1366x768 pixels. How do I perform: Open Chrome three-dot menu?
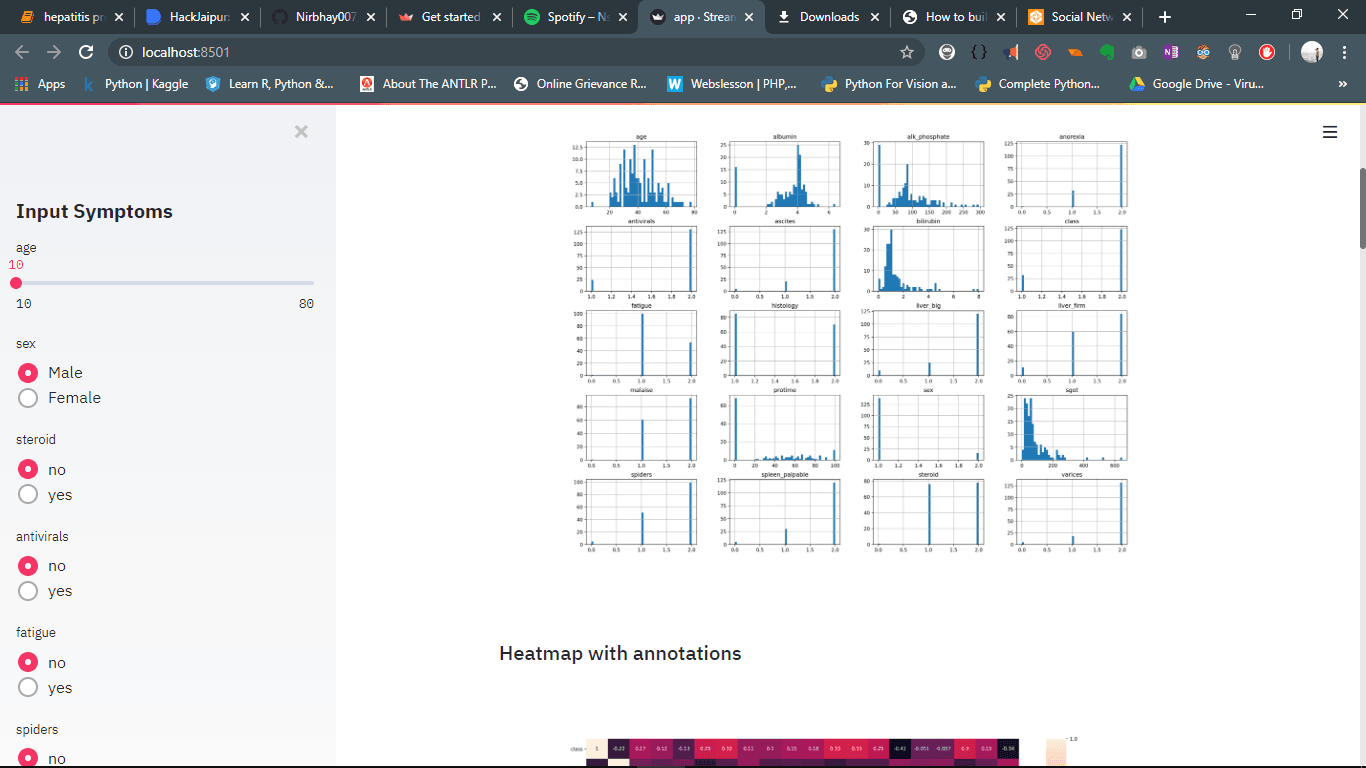click(x=1344, y=52)
